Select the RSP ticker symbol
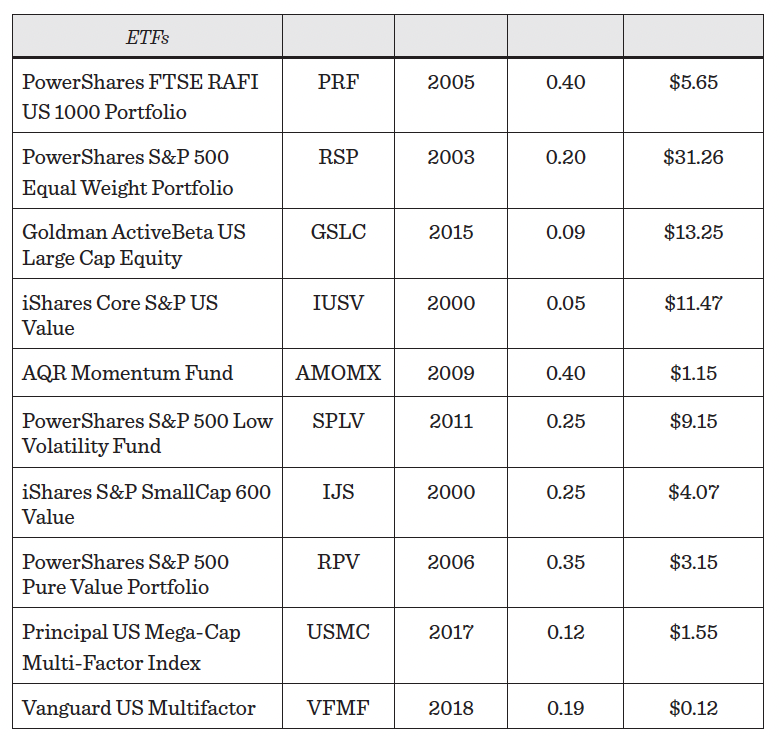The height and width of the screenshot is (736, 780). (x=338, y=157)
